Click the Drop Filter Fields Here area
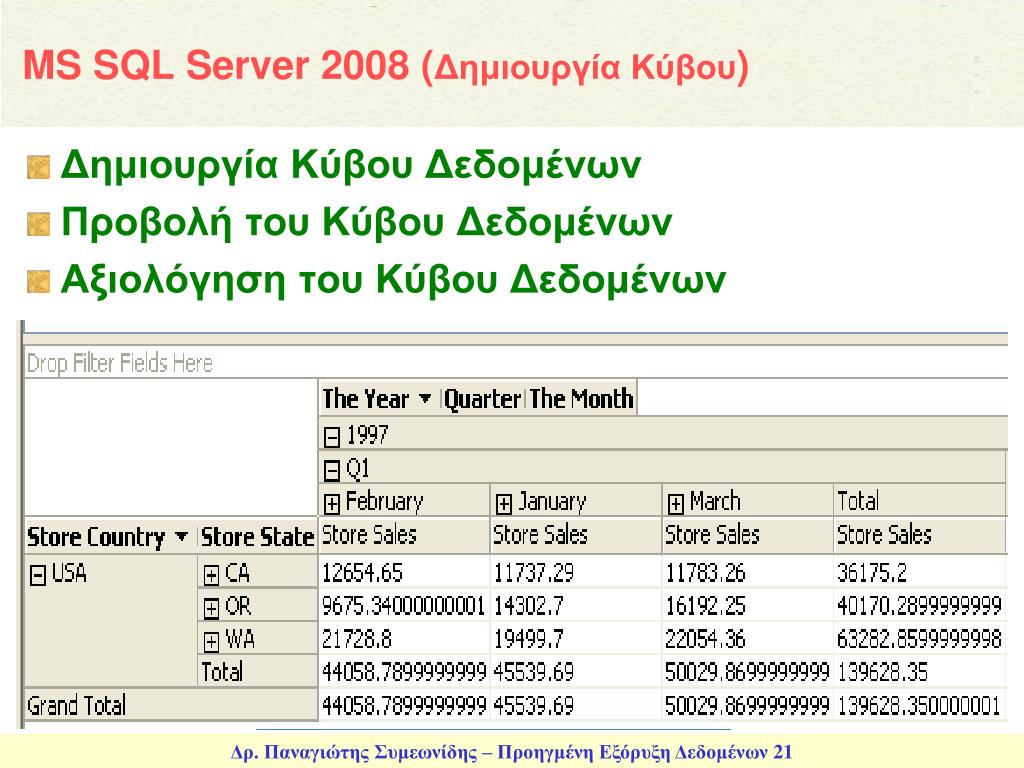 (x=516, y=362)
